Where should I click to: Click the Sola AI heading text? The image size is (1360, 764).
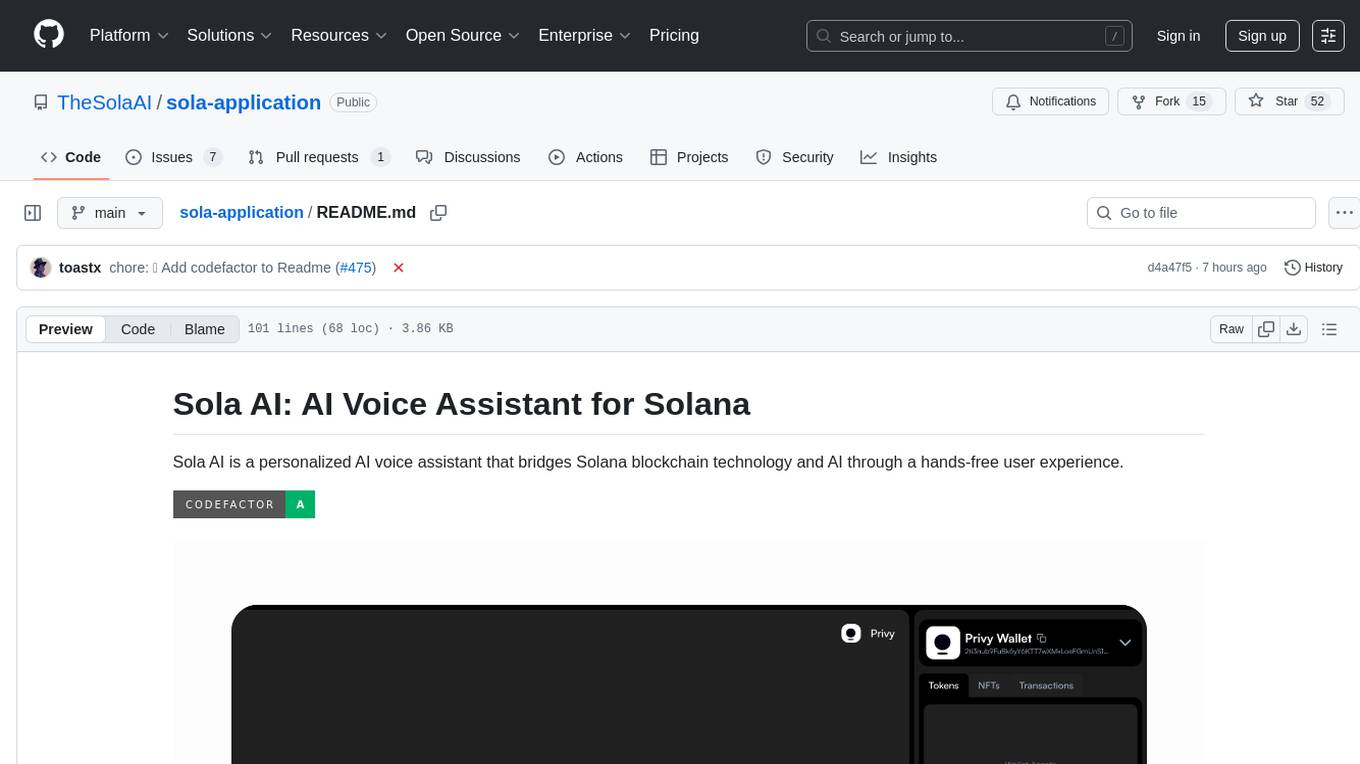(x=461, y=403)
